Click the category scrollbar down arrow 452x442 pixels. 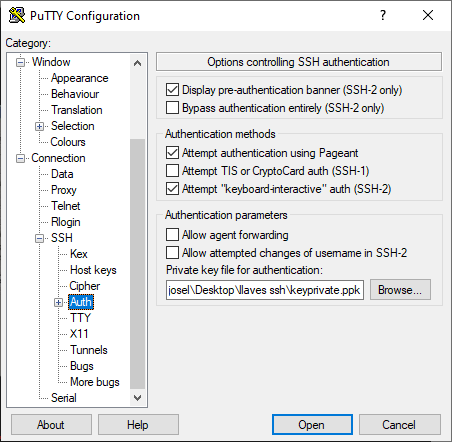137,398
